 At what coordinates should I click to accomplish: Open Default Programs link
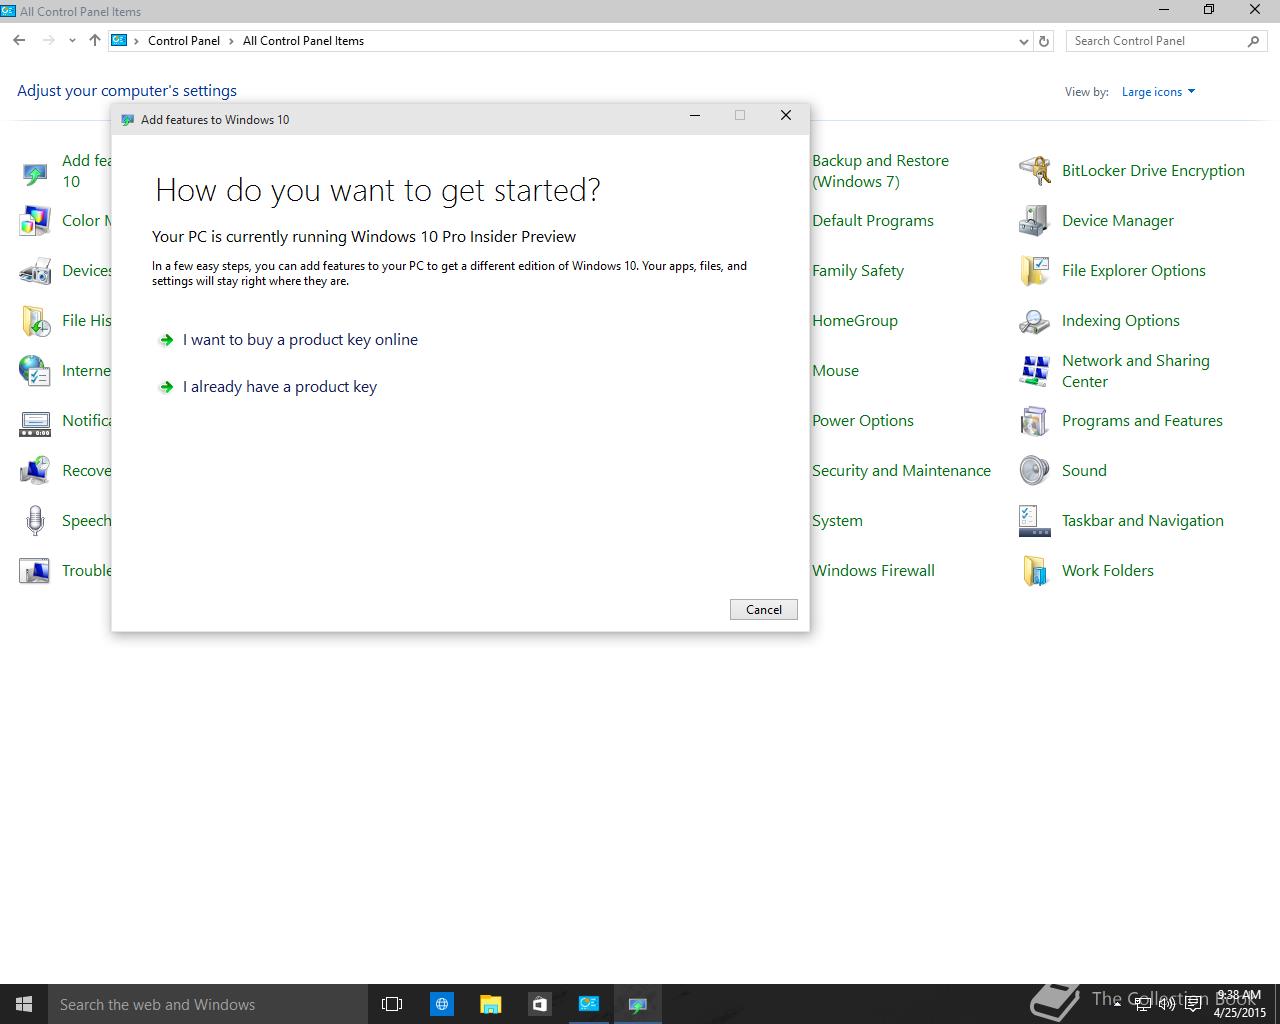[873, 221]
